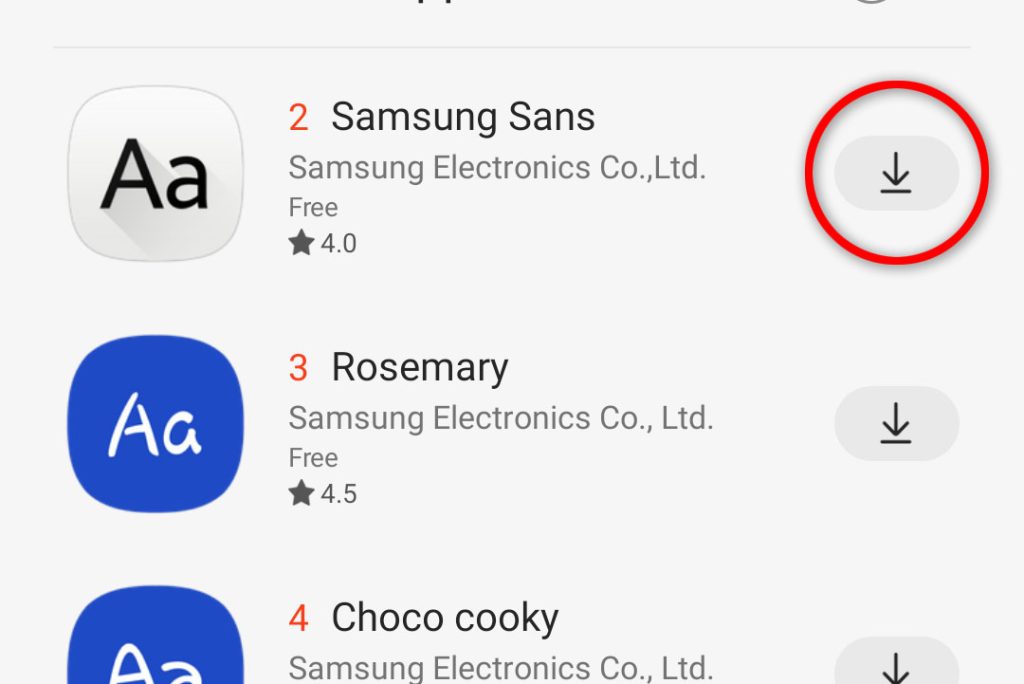
Task: Select the Rosemary title
Action: tap(420, 368)
